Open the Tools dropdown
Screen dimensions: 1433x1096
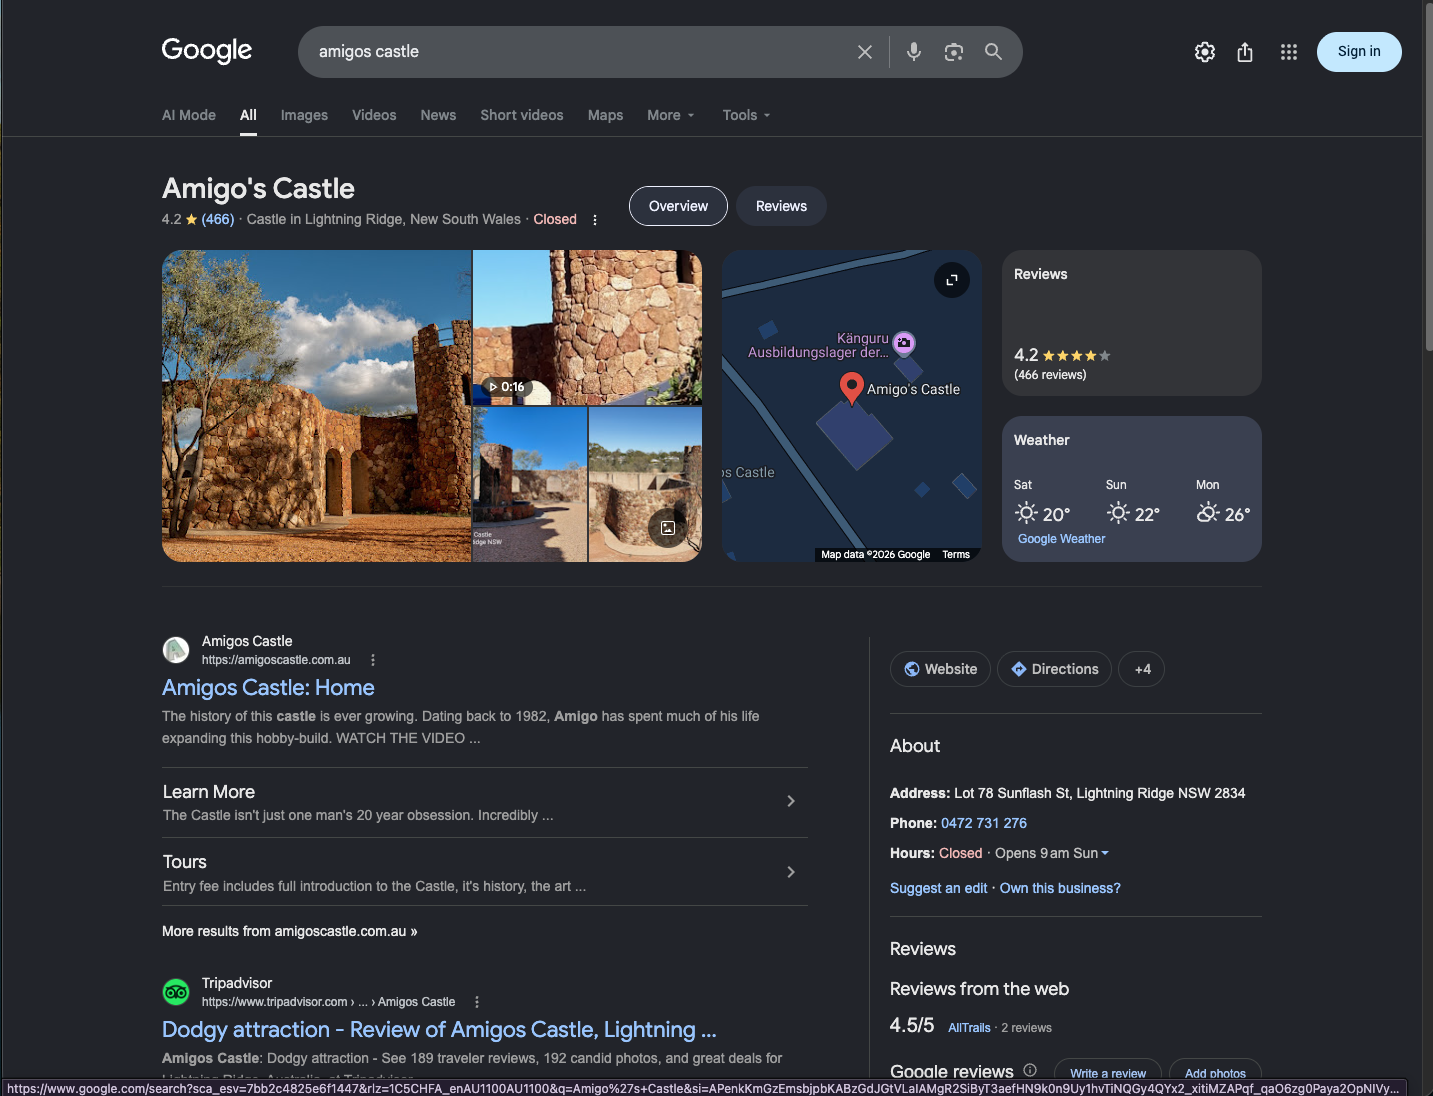coord(747,115)
